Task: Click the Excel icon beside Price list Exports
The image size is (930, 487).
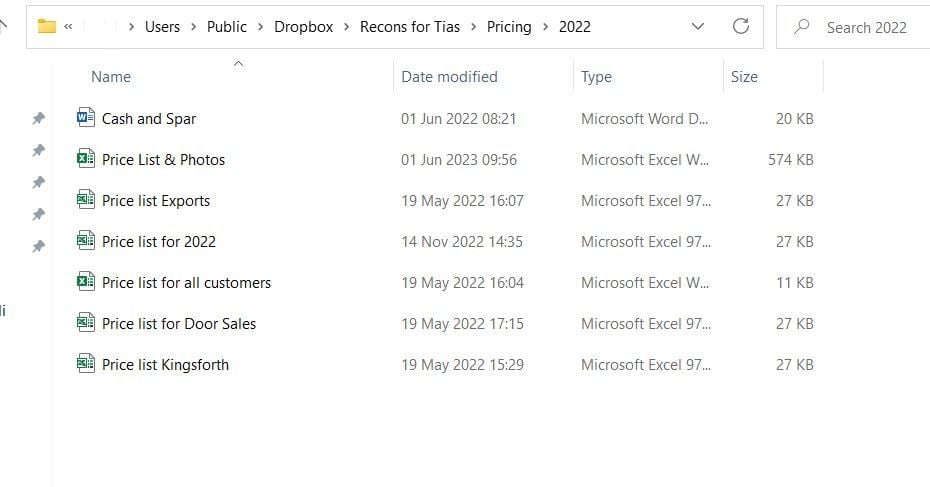Action: point(85,200)
